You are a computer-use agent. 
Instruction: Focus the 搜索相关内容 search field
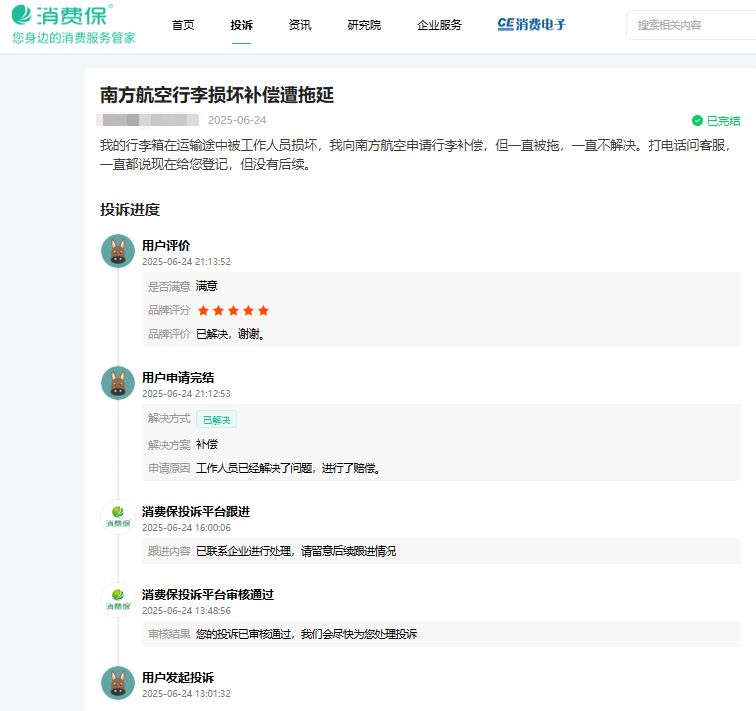click(x=691, y=25)
